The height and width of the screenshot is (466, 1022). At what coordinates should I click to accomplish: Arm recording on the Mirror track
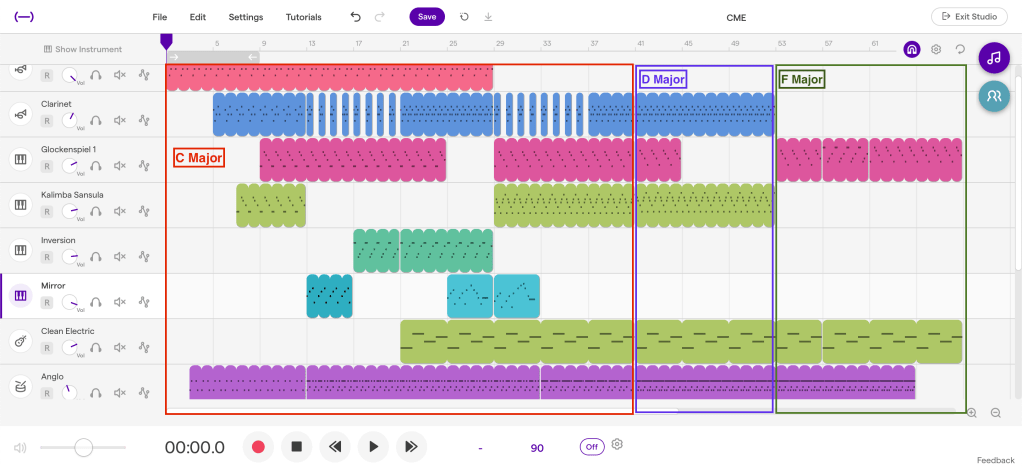point(46,303)
